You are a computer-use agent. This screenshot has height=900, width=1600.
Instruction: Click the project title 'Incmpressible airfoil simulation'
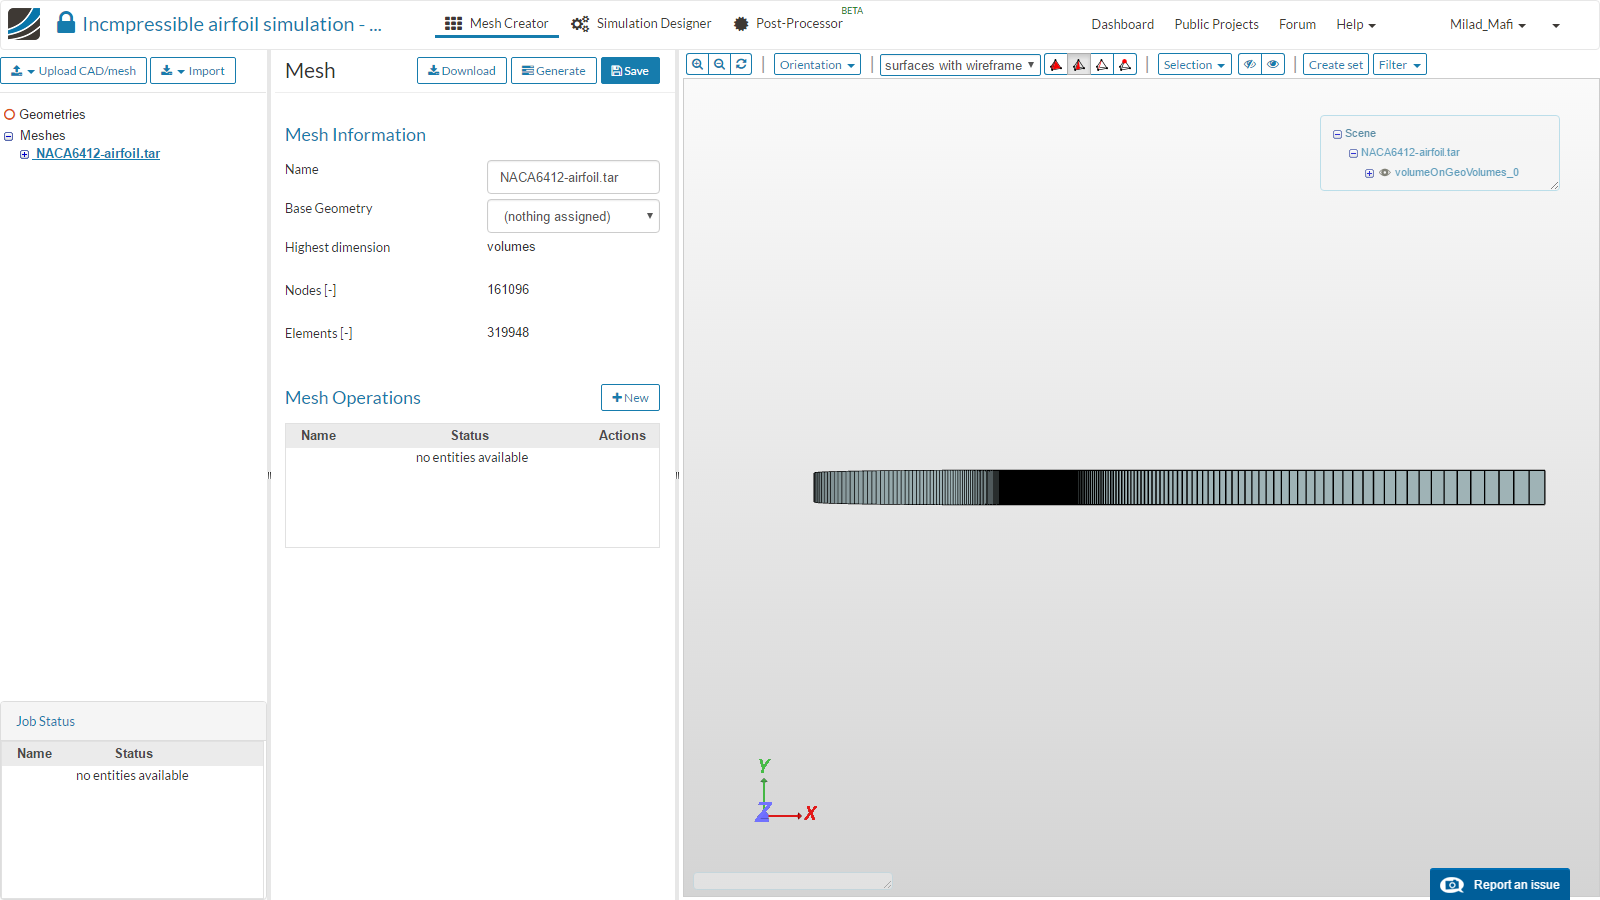(232, 24)
